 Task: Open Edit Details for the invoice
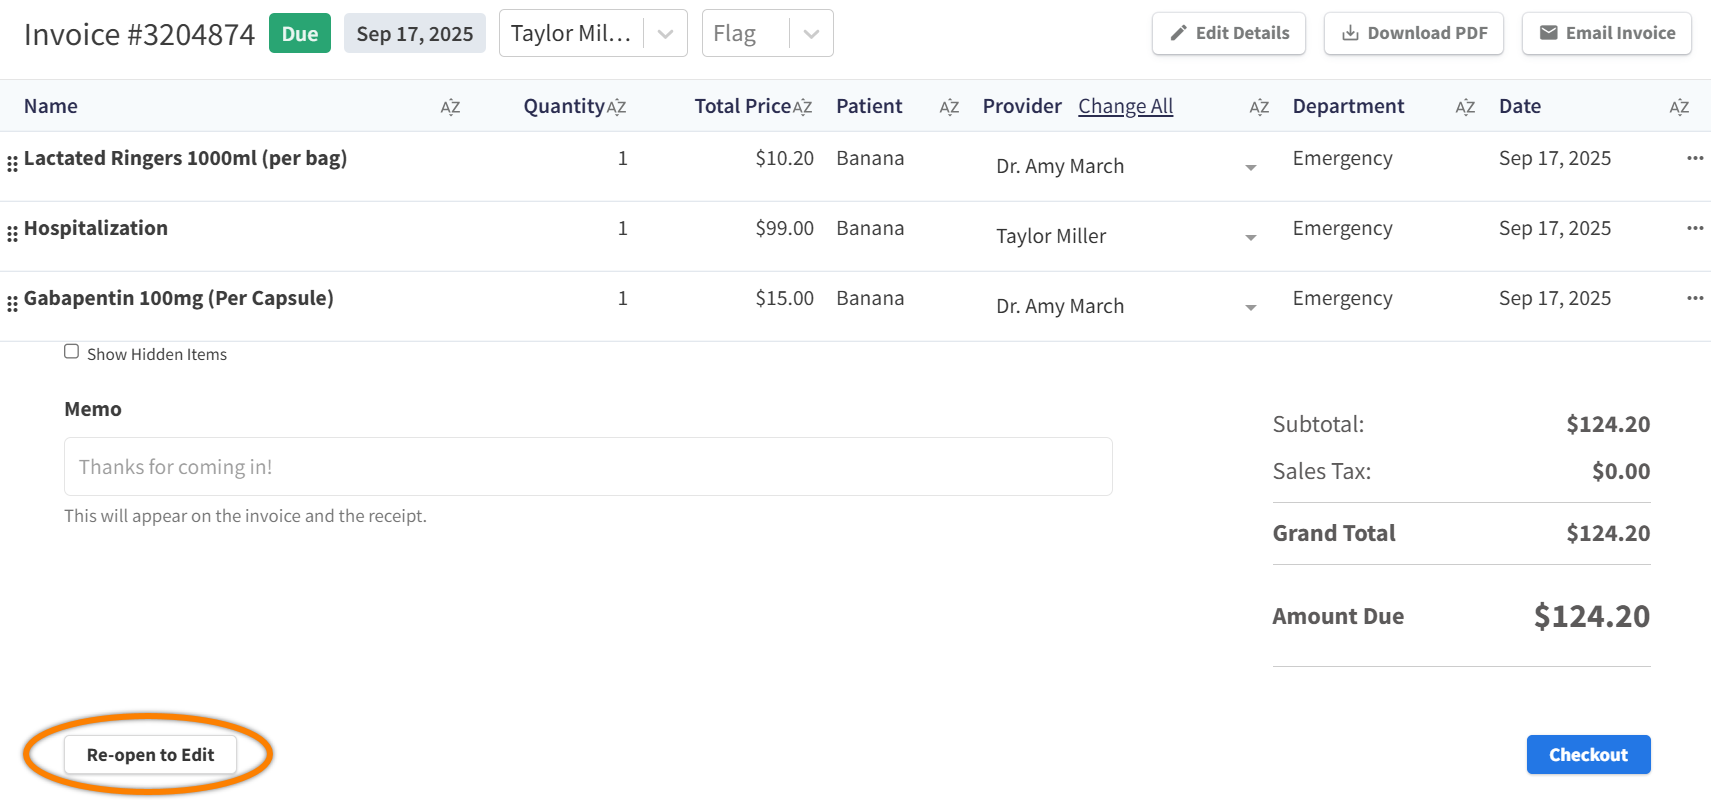(1228, 33)
